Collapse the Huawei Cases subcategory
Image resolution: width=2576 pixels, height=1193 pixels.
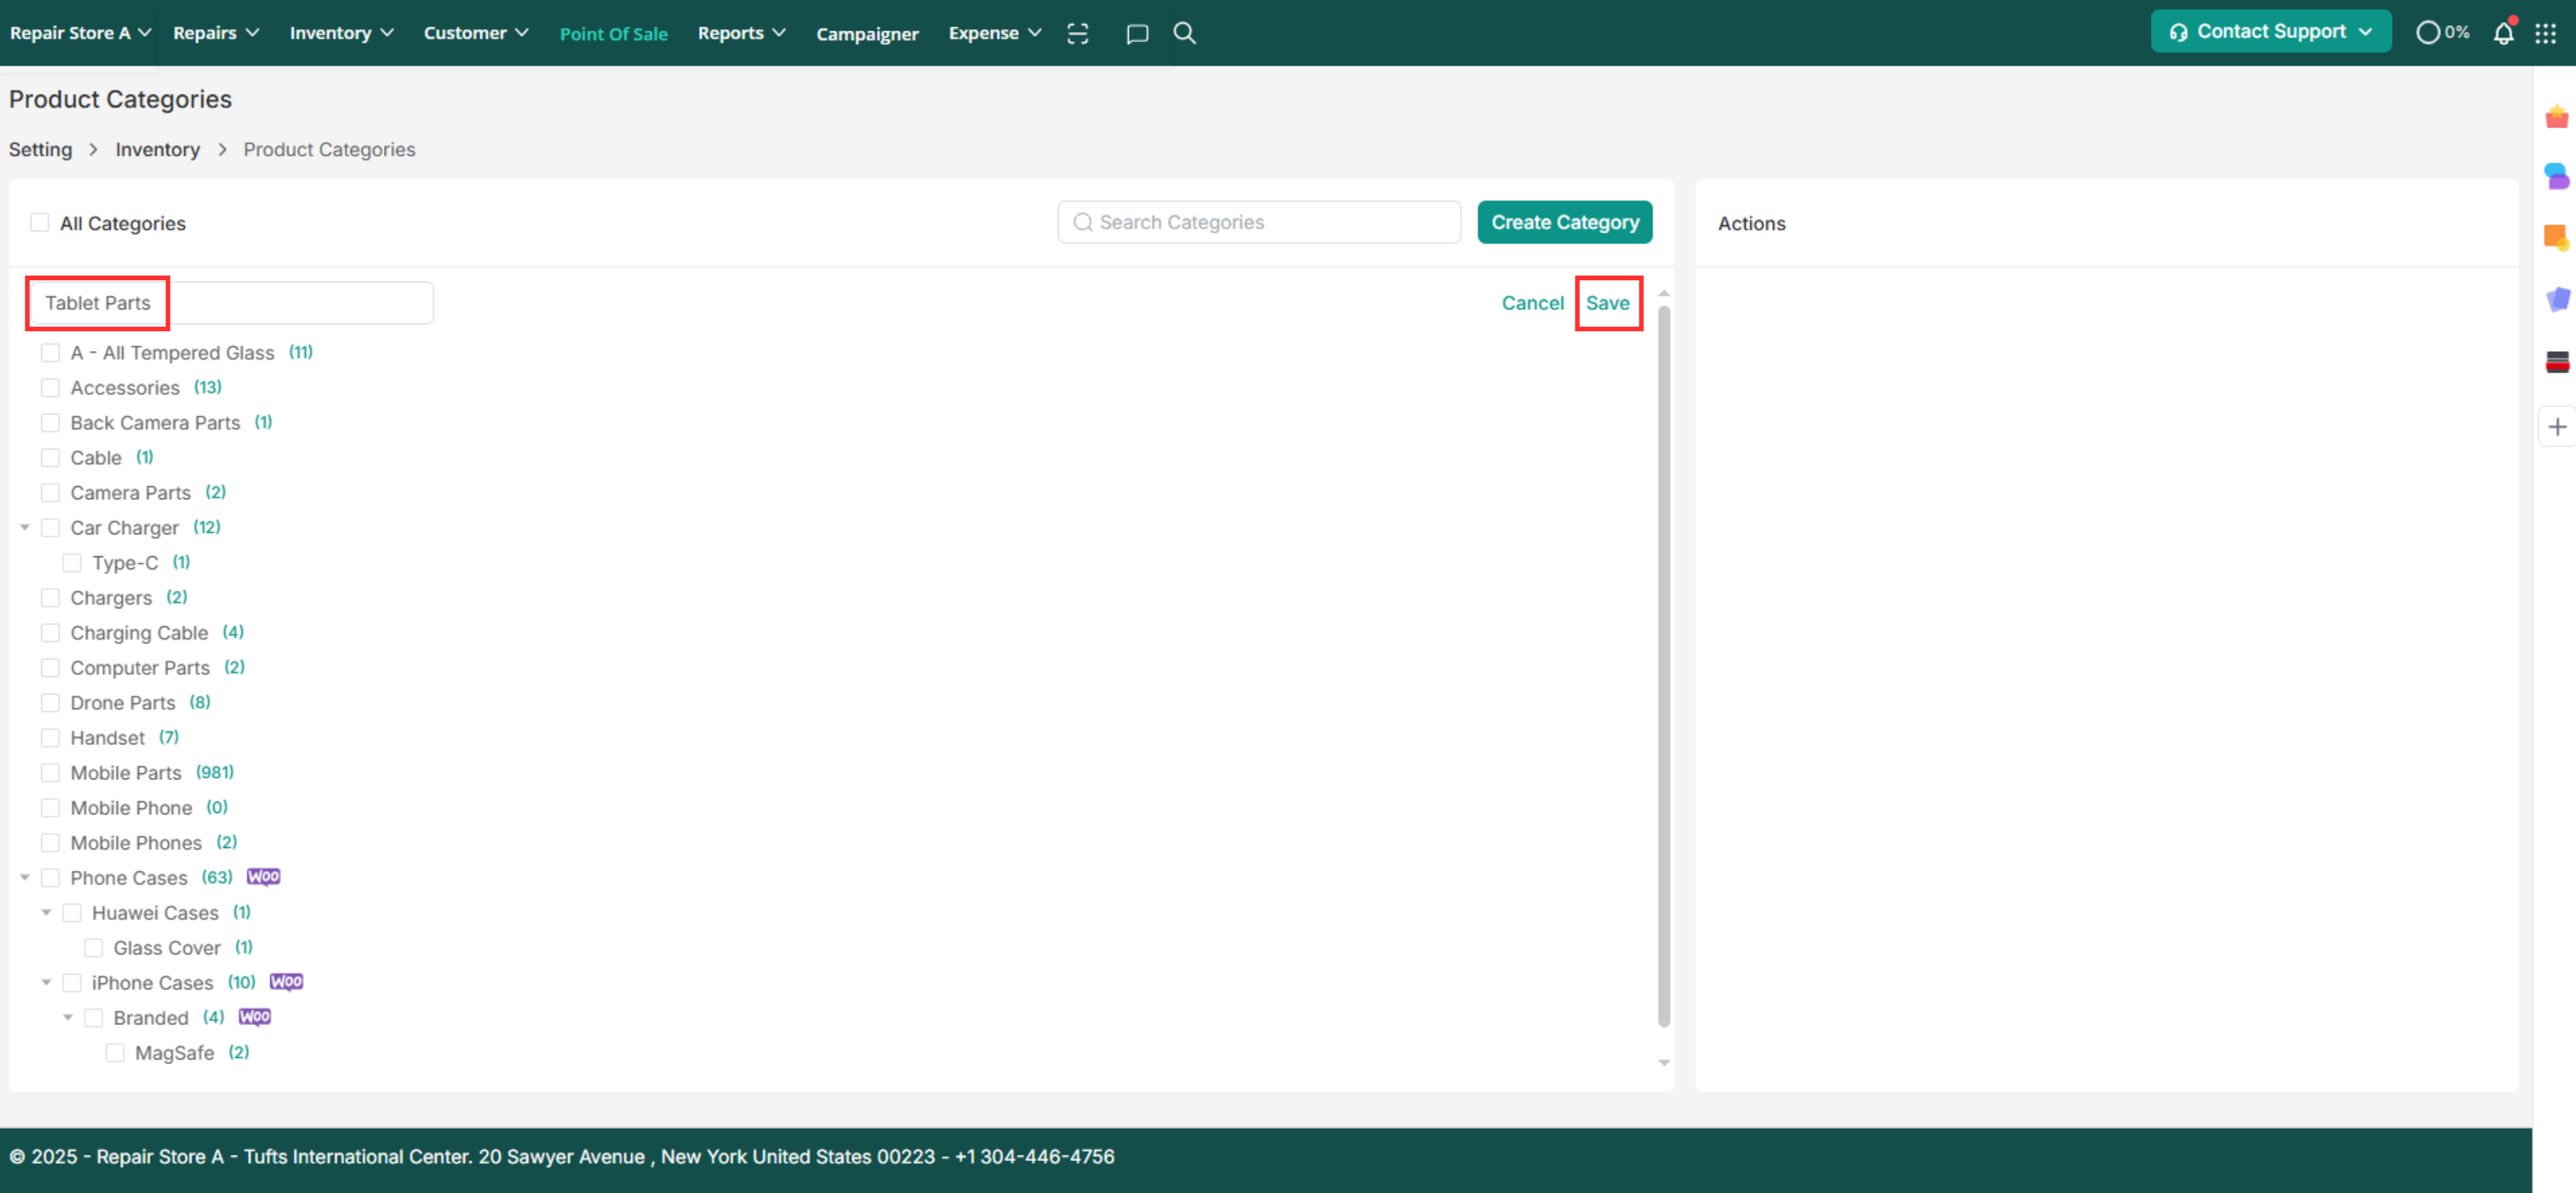point(46,912)
